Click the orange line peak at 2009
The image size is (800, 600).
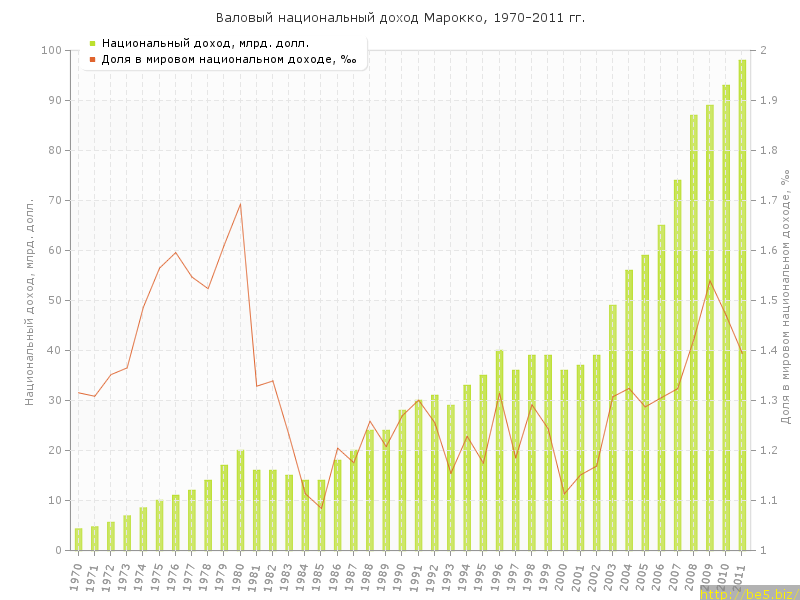pos(709,281)
